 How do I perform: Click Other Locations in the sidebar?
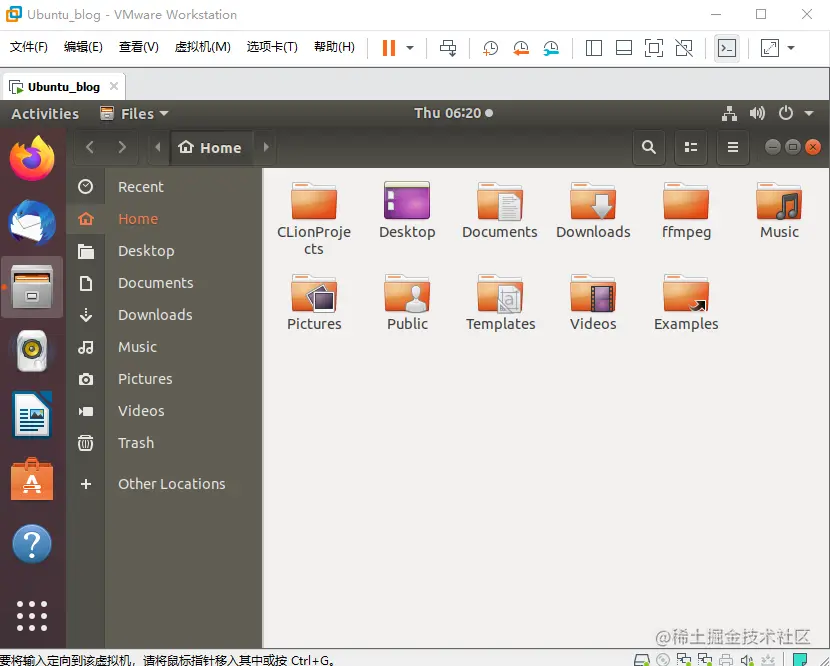pyautogui.click(x=172, y=484)
